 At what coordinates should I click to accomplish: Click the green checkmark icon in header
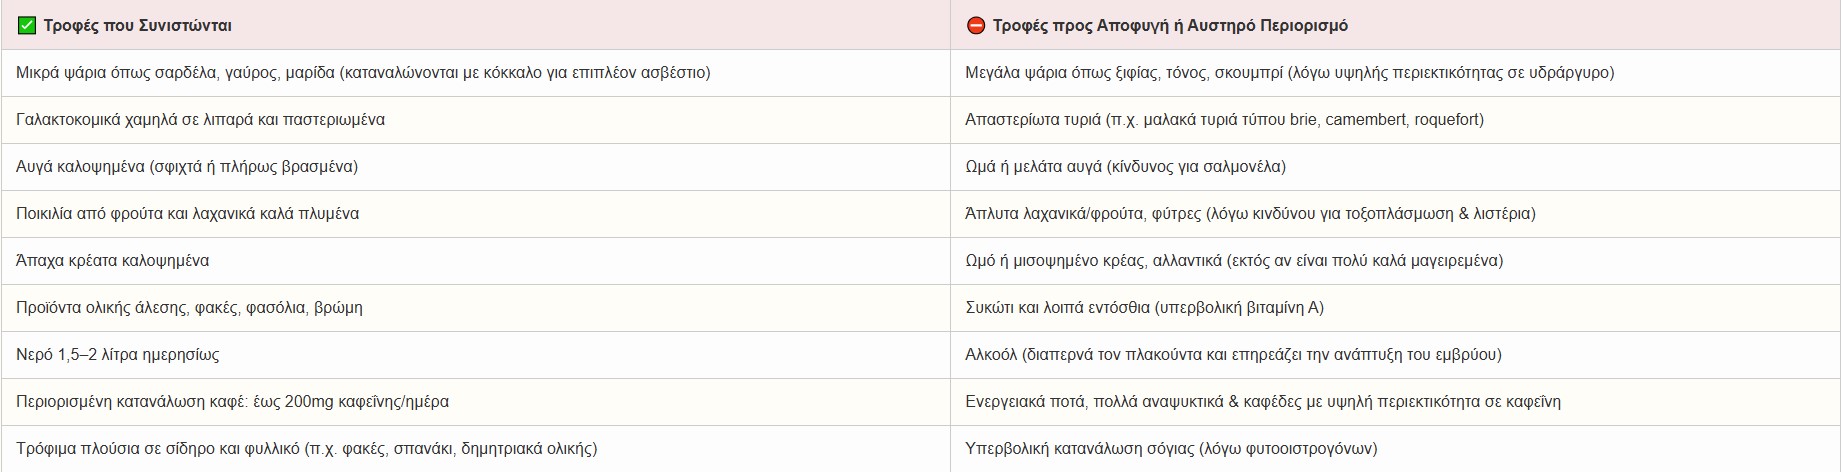tap(27, 26)
